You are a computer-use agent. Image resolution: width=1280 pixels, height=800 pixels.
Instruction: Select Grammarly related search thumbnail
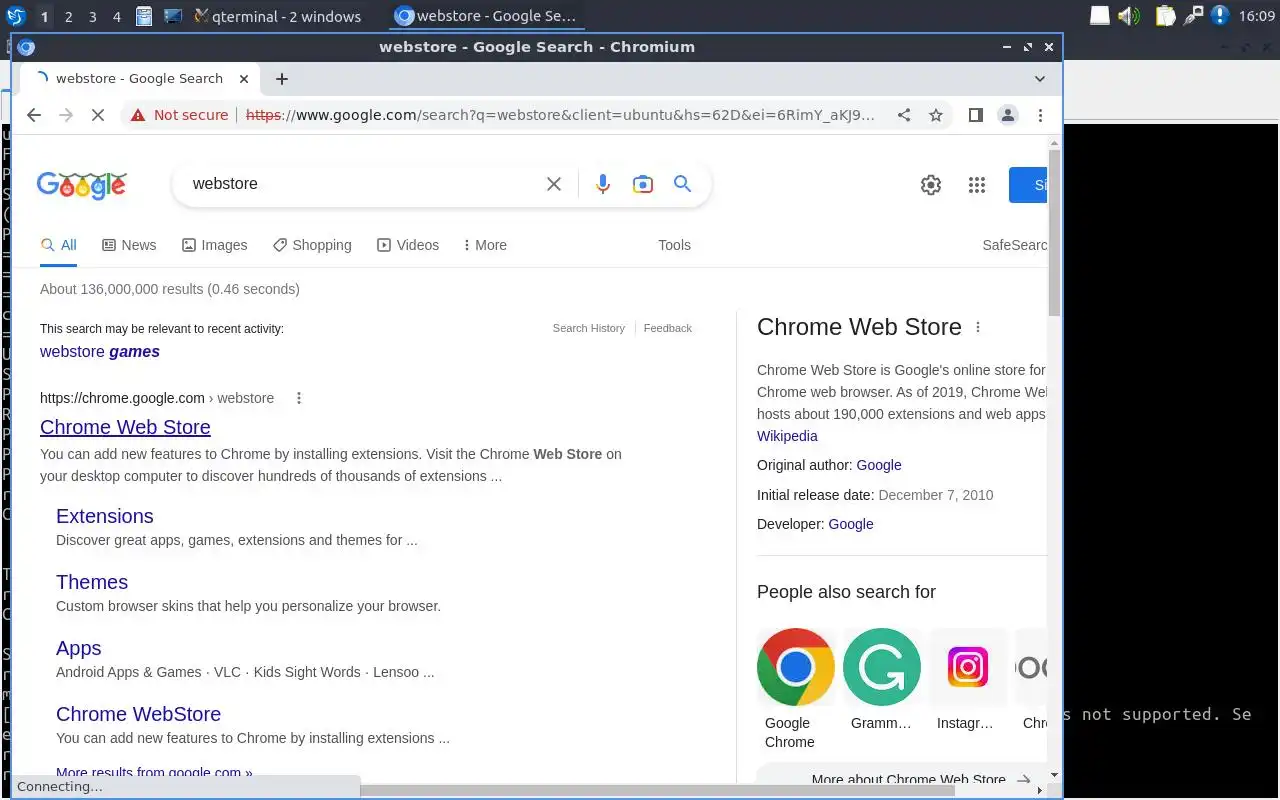tap(882, 667)
